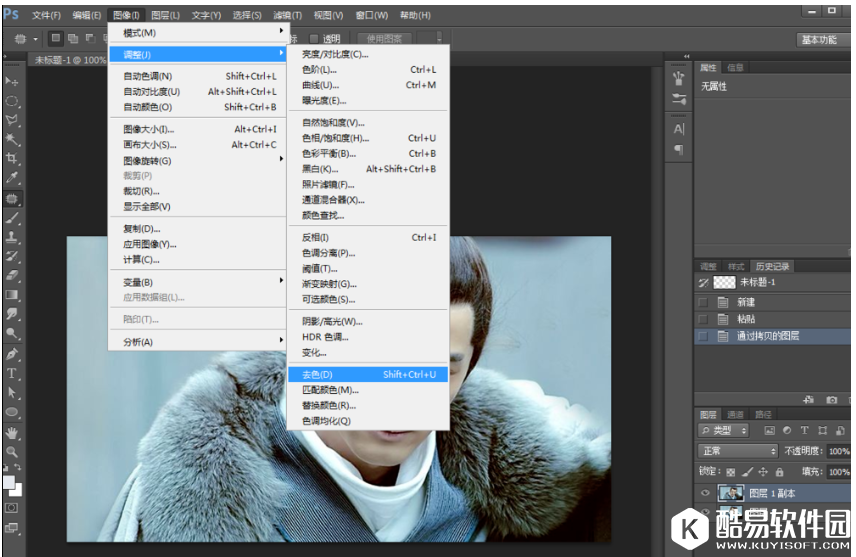Switch to the 通道 channels tab

click(735, 414)
